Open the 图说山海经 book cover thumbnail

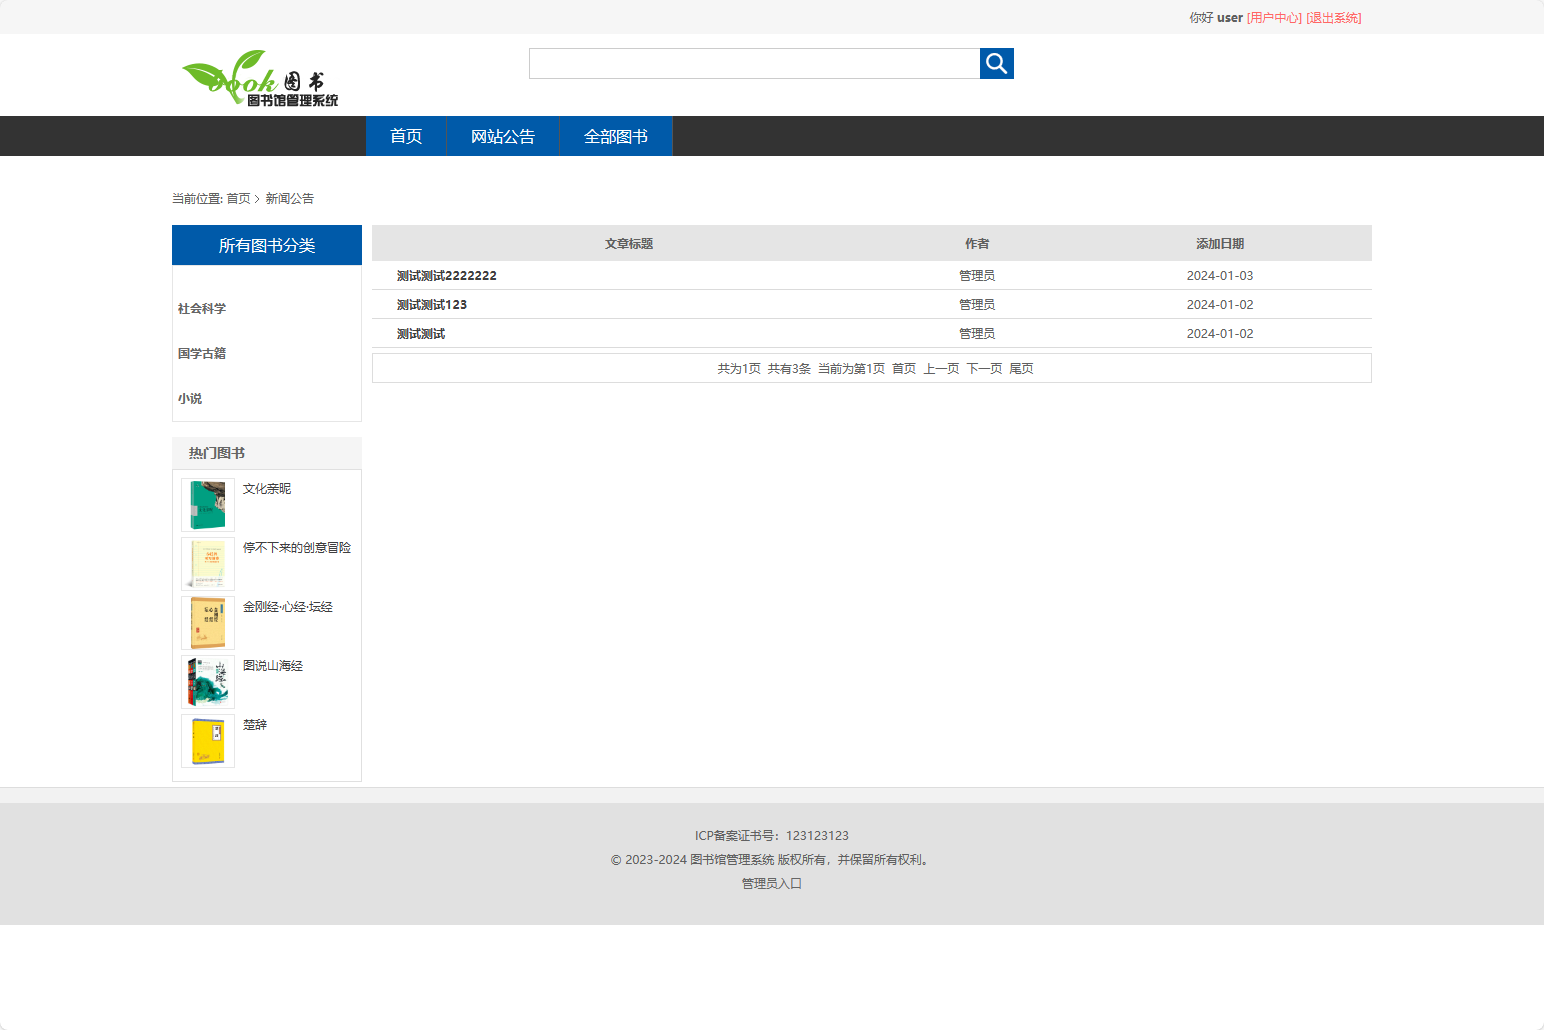point(208,682)
